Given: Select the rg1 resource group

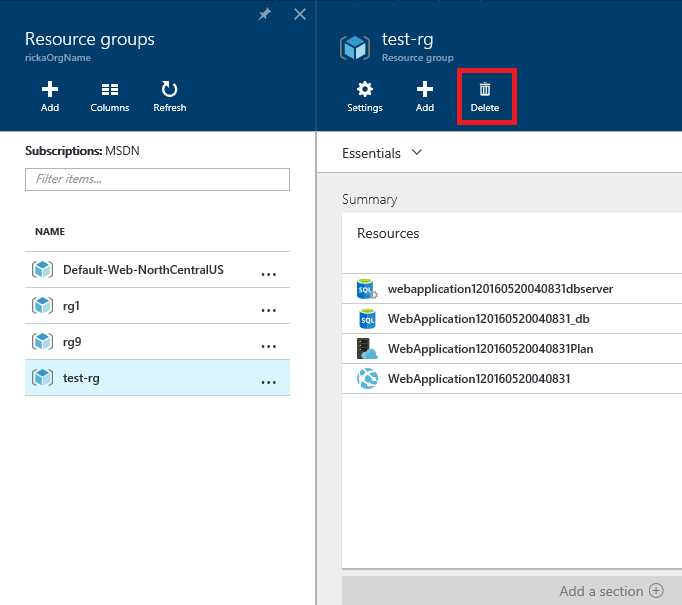Looking at the screenshot, I should [157, 306].
